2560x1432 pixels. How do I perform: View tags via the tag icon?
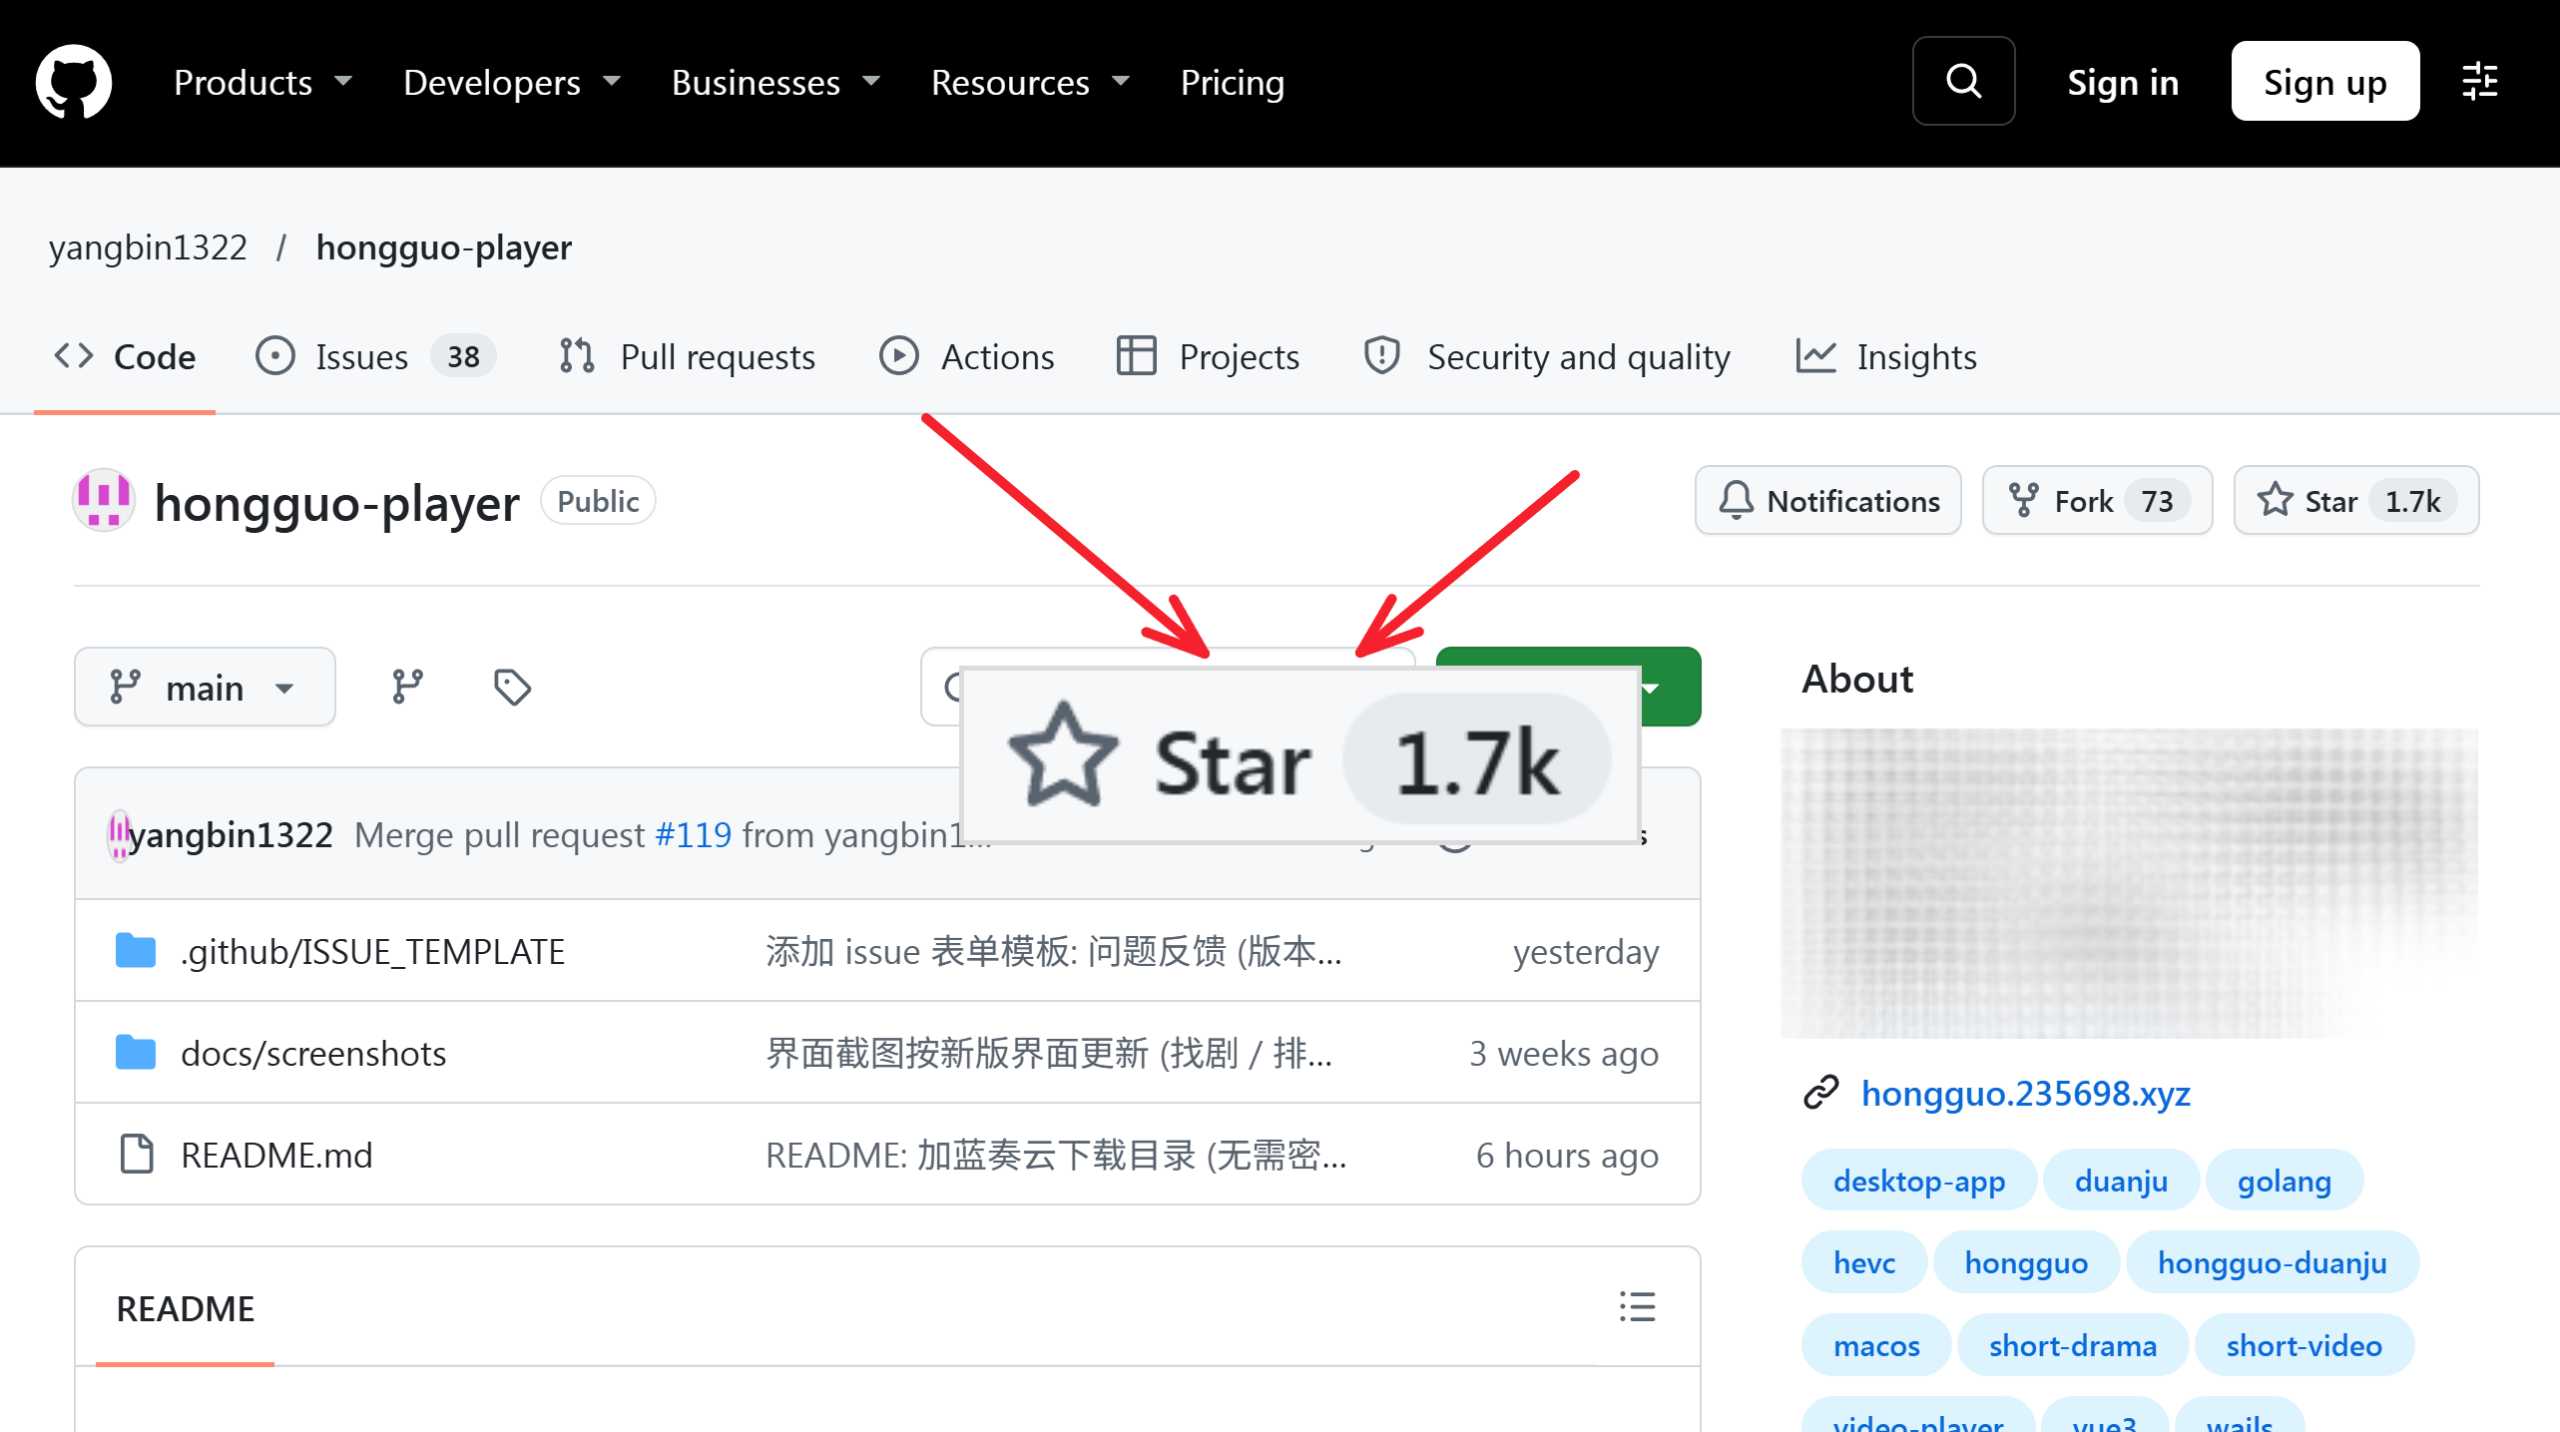(x=512, y=687)
